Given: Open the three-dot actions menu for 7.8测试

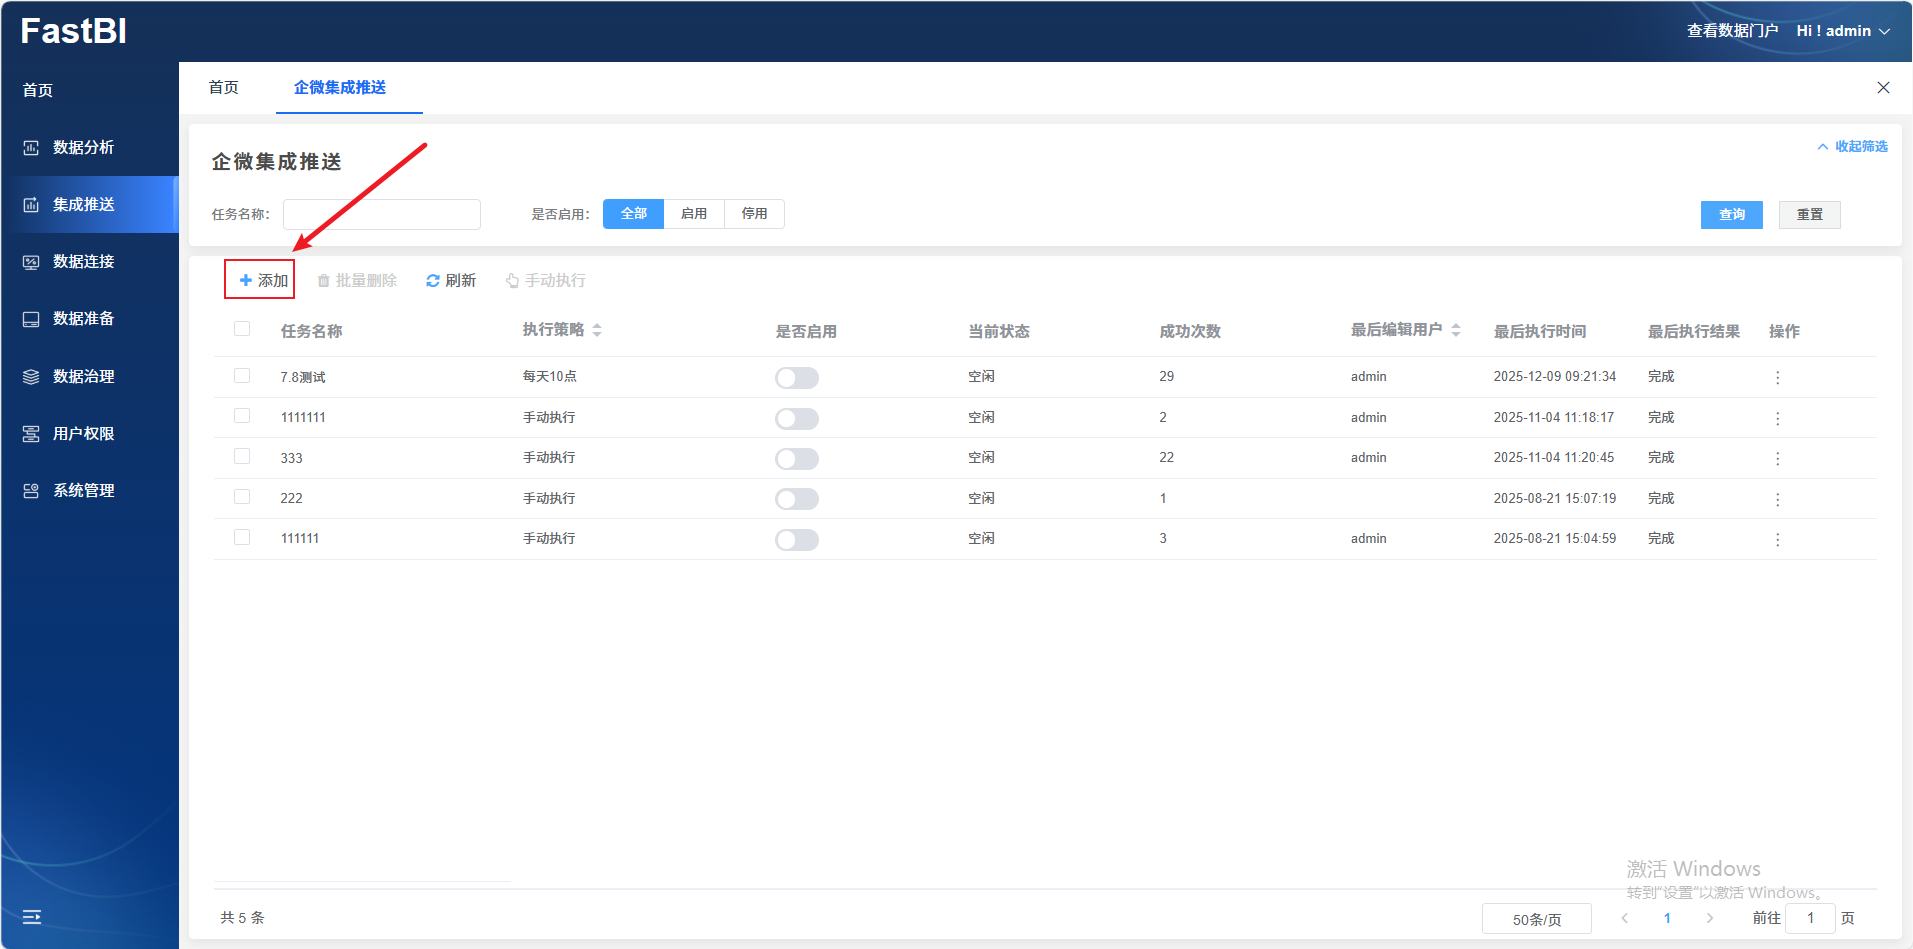Looking at the screenshot, I should pos(1777,378).
